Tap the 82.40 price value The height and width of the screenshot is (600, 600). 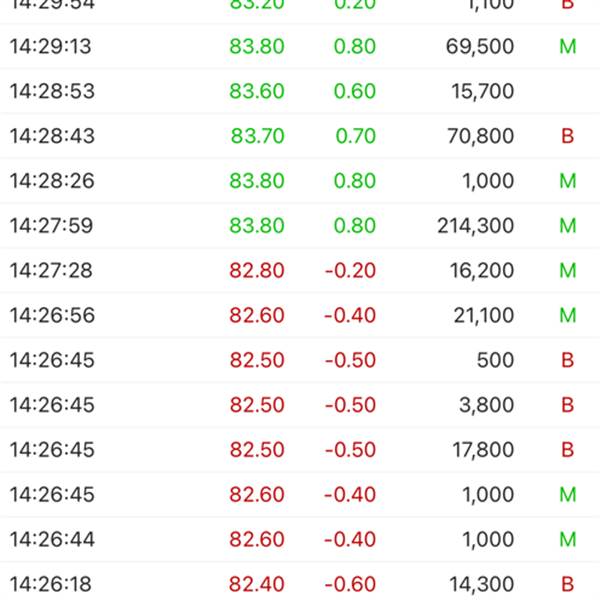(257, 584)
